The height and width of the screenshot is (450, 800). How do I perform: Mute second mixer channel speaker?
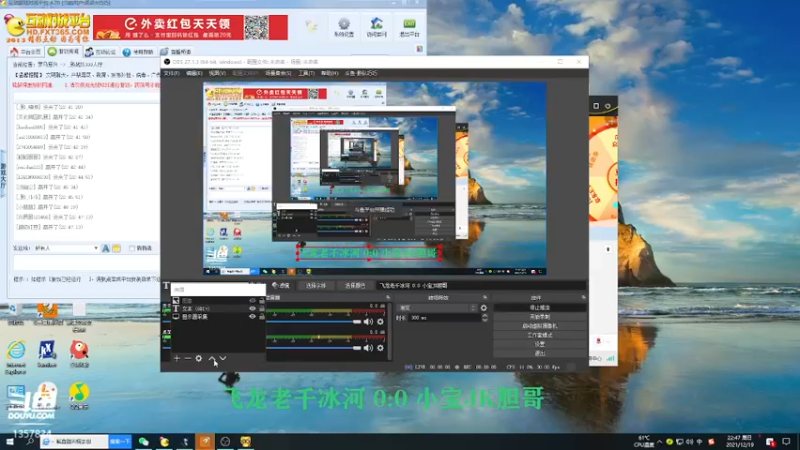(x=368, y=348)
